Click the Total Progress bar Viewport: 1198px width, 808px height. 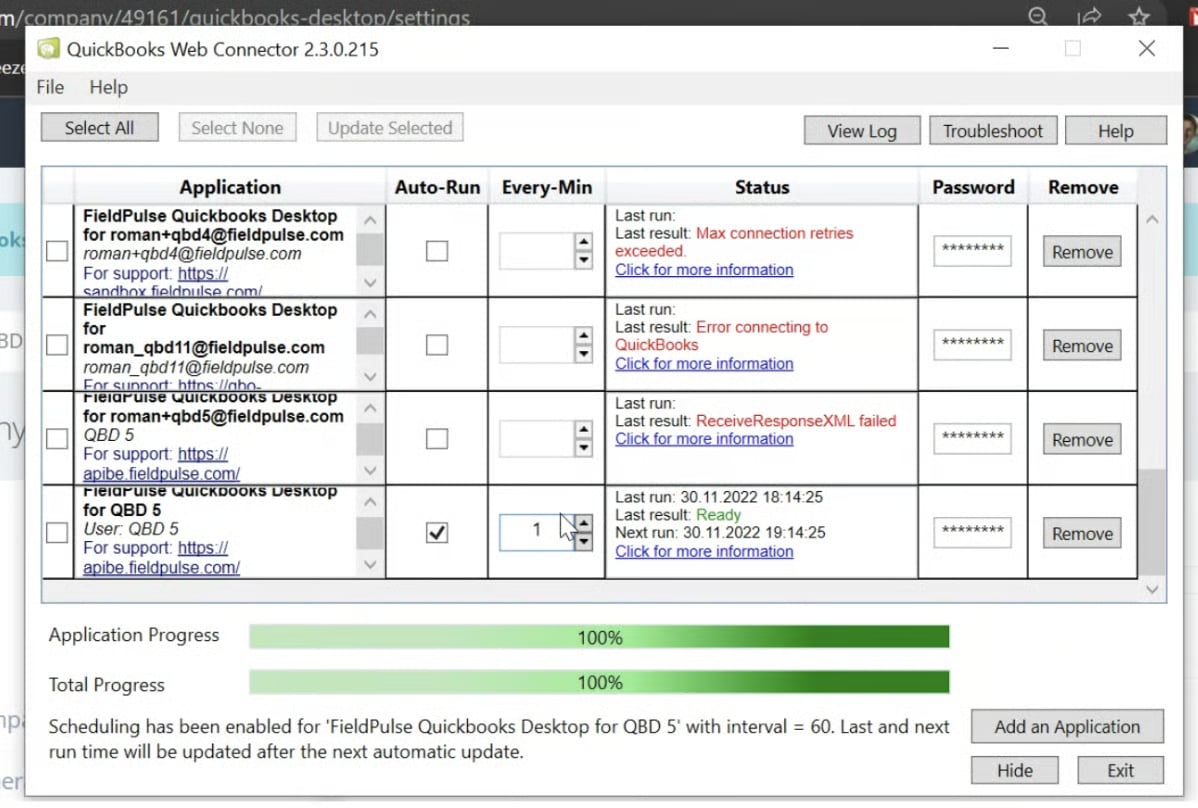tap(599, 682)
